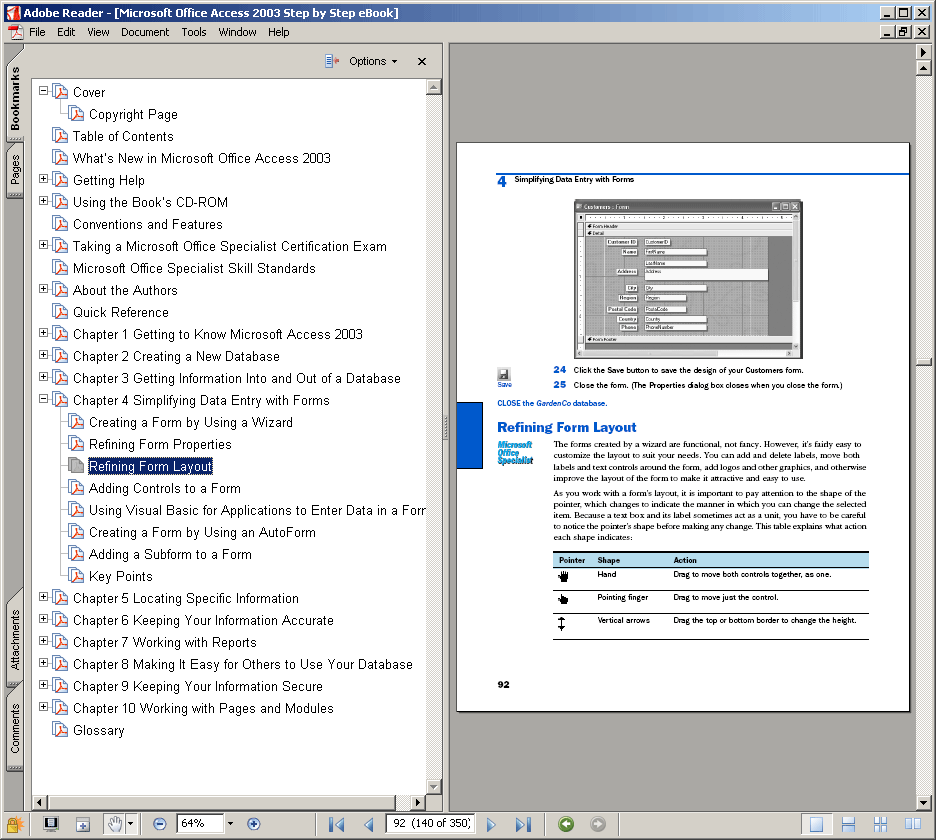Click the page insert icon in status bar

click(x=83, y=824)
